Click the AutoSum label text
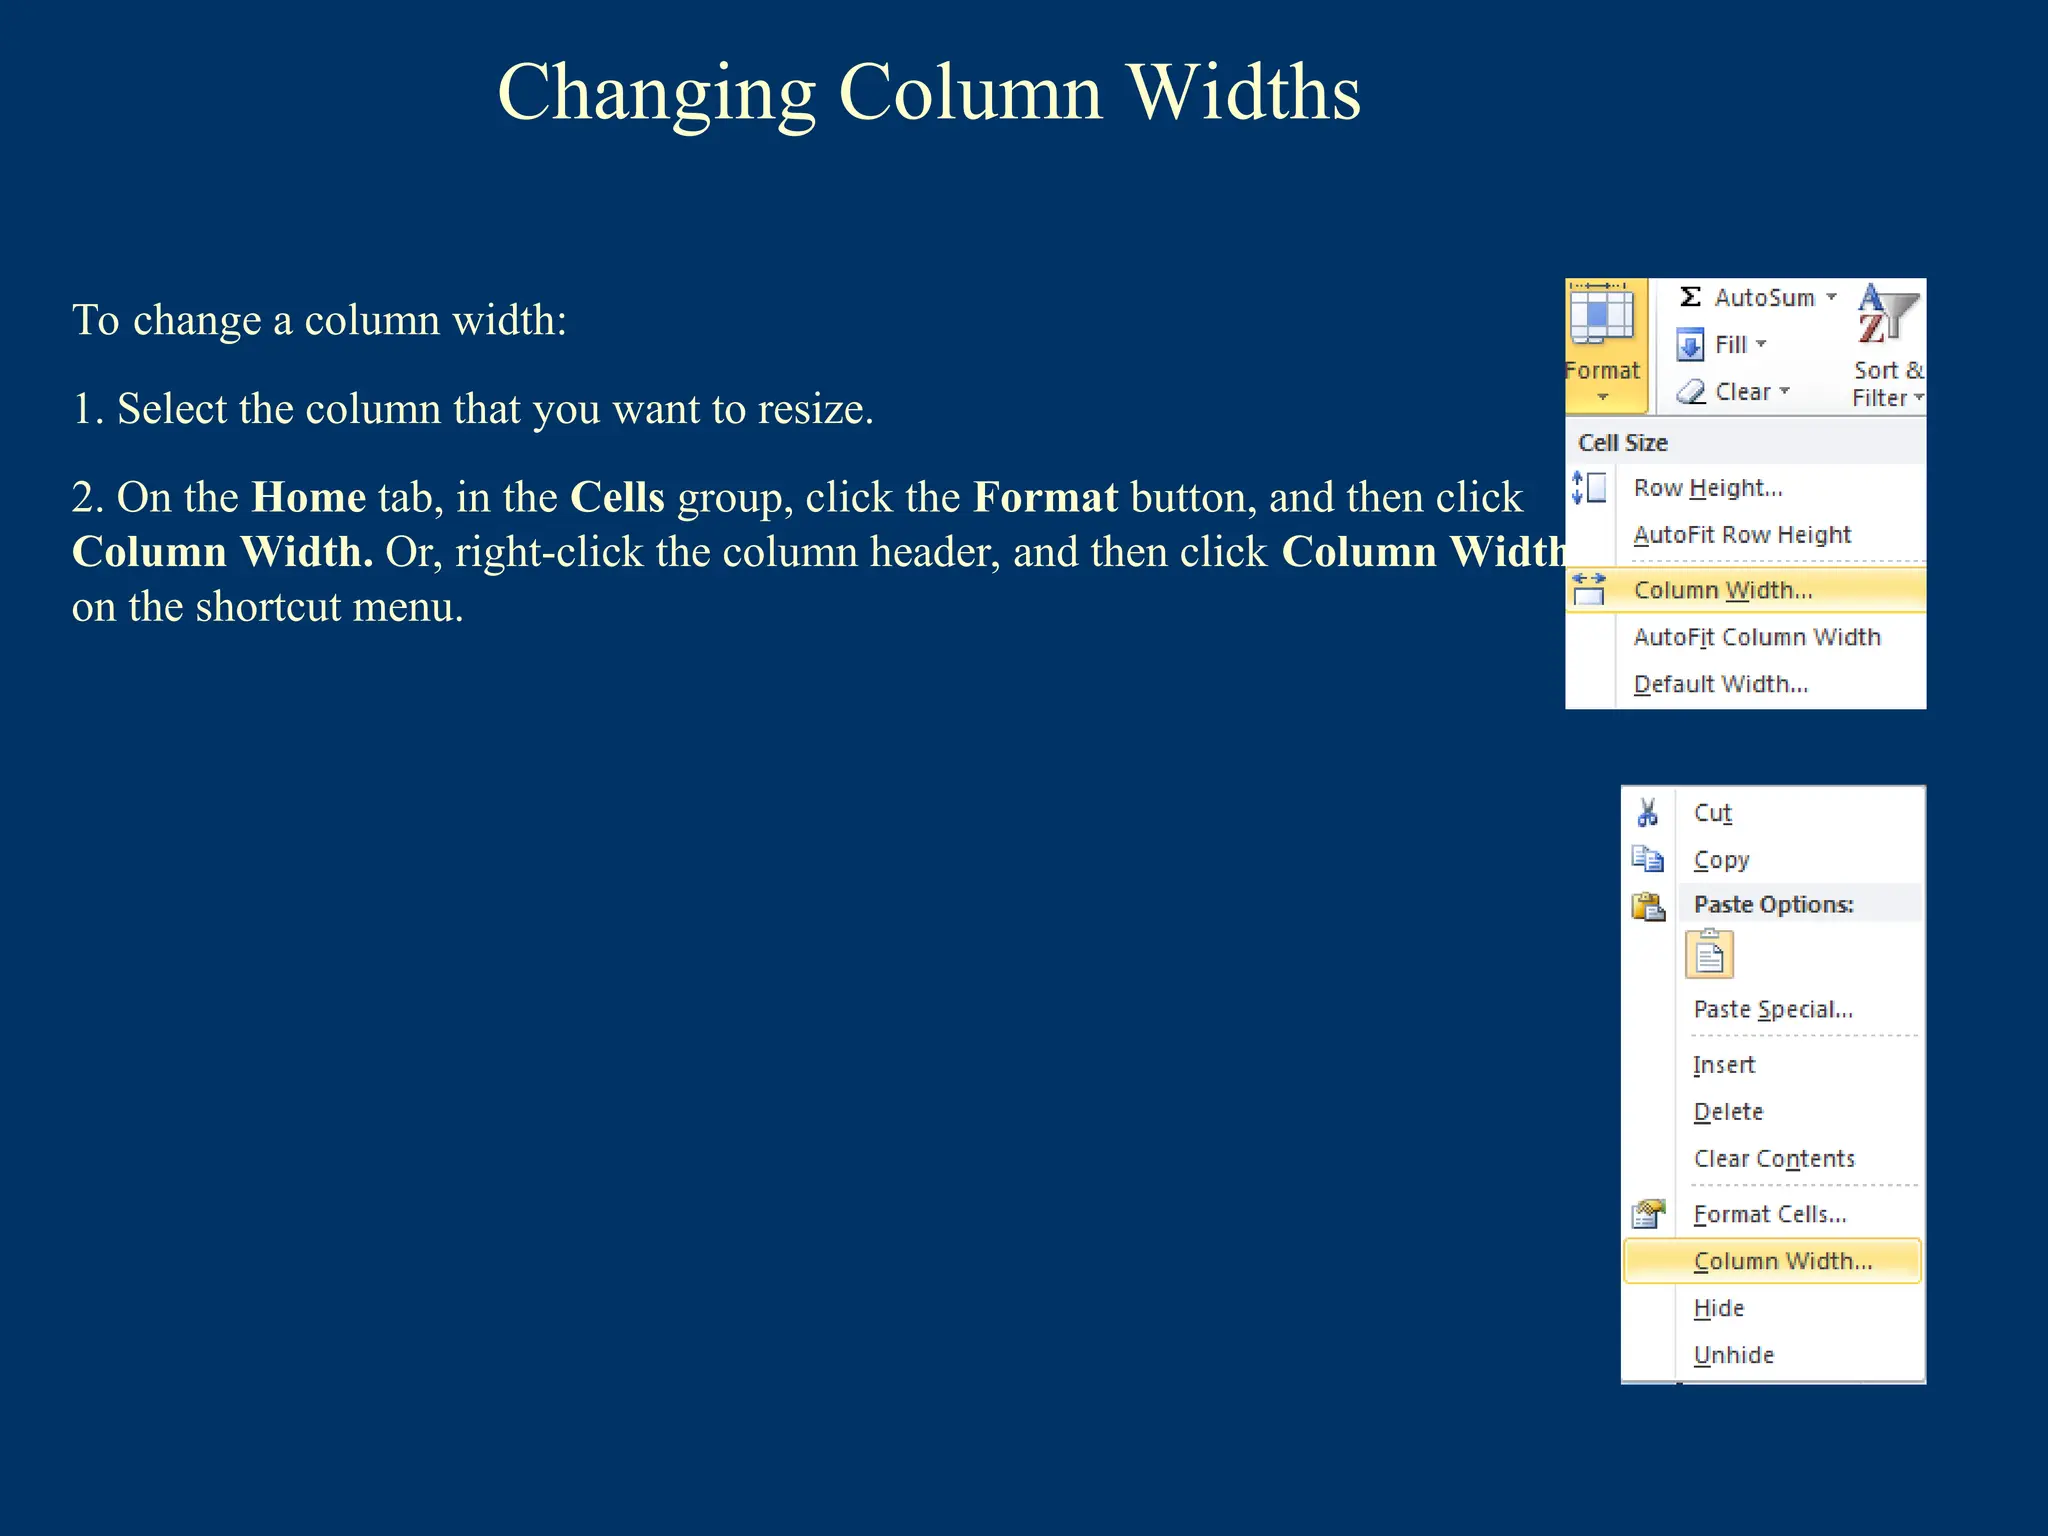 click(x=1764, y=298)
